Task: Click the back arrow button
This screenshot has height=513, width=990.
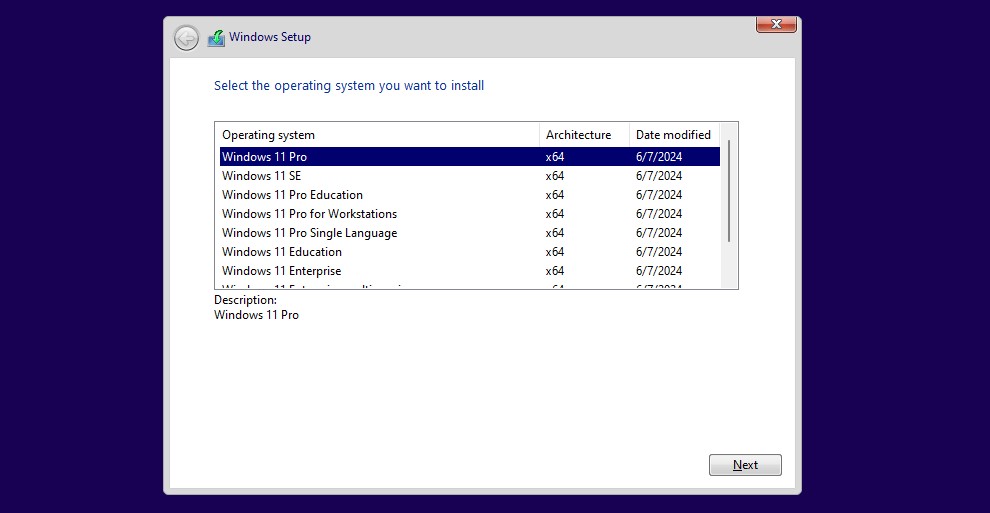Action: point(186,38)
